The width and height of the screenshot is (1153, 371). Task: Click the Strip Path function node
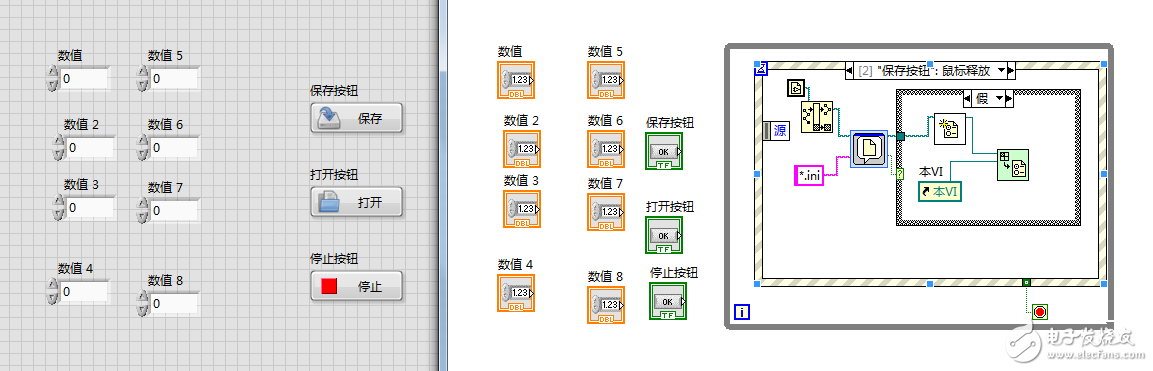point(817,118)
